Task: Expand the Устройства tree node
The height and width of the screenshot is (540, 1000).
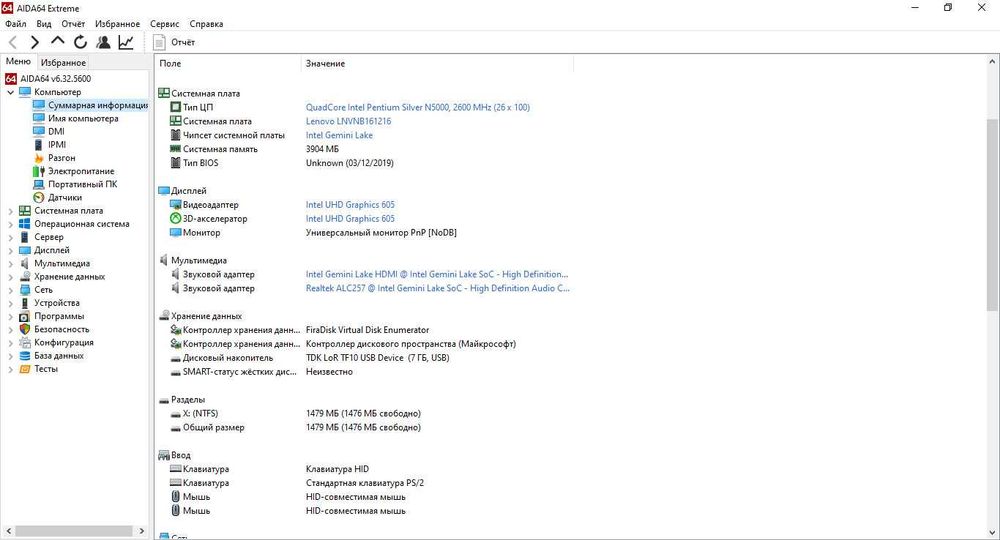Action: click(x=10, y=303)
